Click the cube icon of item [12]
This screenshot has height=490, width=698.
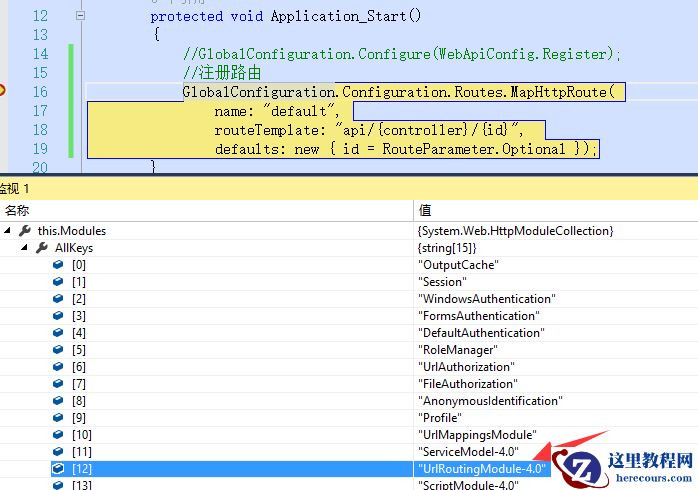point(58,469)
